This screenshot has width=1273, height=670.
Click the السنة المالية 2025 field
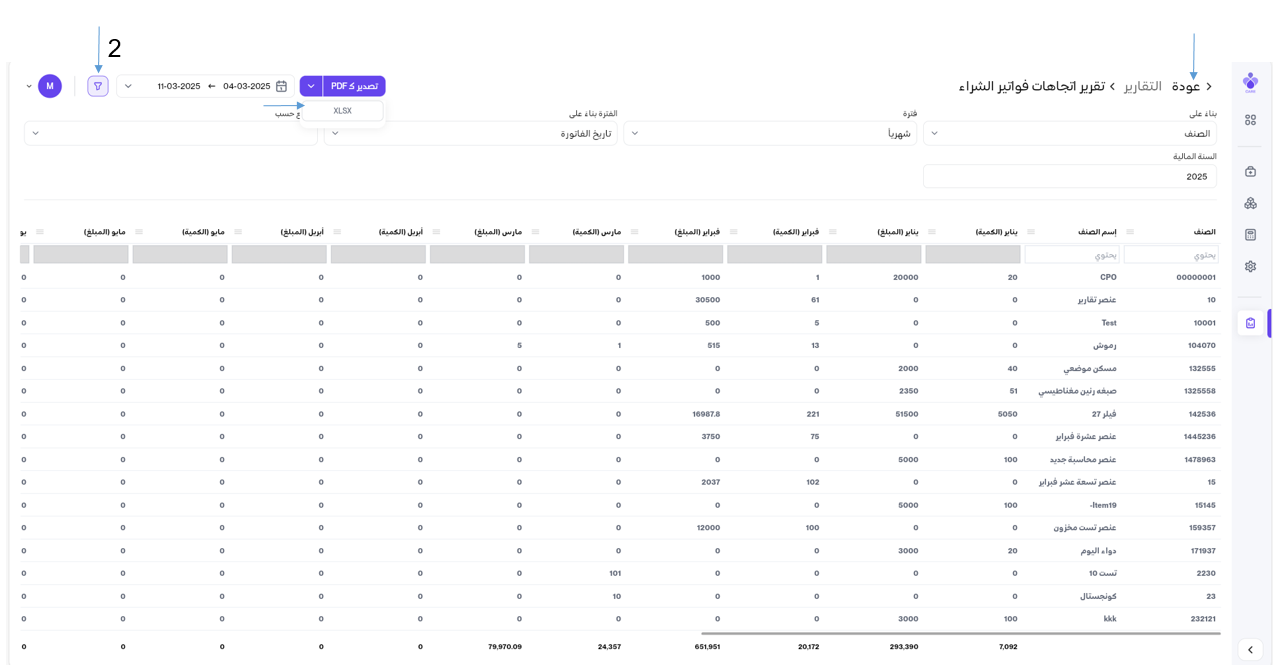pyautogui.click(x=1069, y=176)
